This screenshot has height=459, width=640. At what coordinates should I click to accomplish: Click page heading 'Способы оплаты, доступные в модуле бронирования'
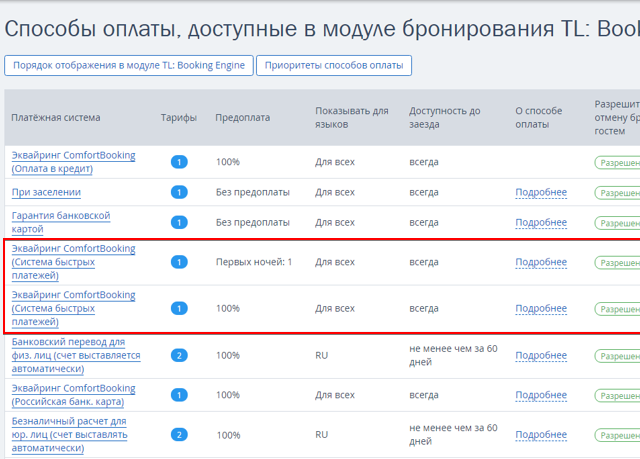pos(280,29)
